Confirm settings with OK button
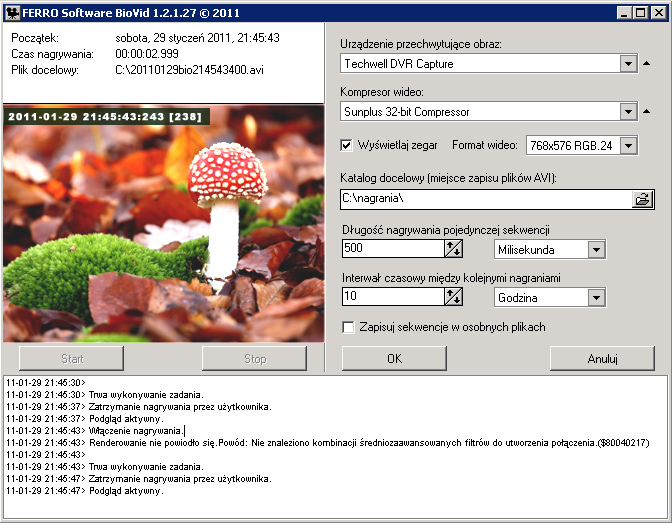672x523 pixels. 394,358
